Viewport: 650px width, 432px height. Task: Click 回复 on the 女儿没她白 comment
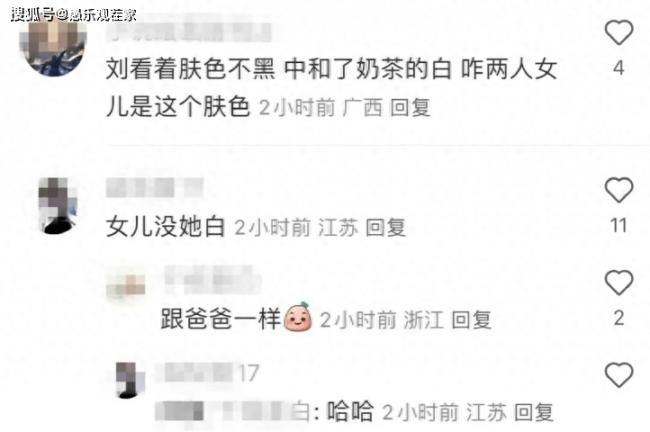point(386,227)
